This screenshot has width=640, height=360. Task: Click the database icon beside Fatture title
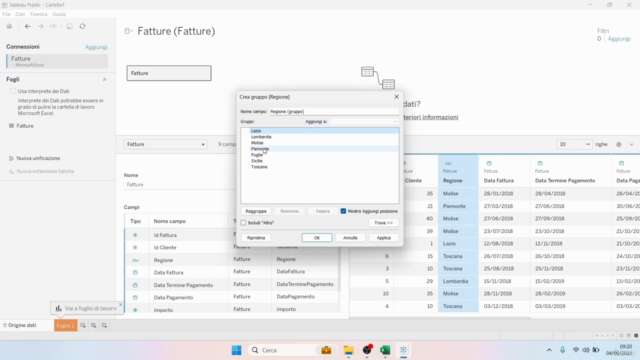click(x=128, y=31)
